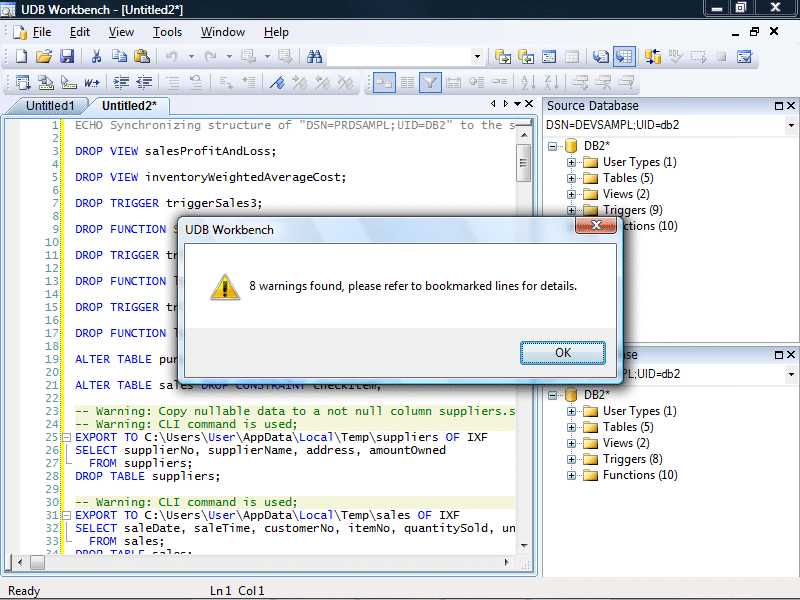
Task: Click OK in the warnings dialog
Action: [563, 353]
